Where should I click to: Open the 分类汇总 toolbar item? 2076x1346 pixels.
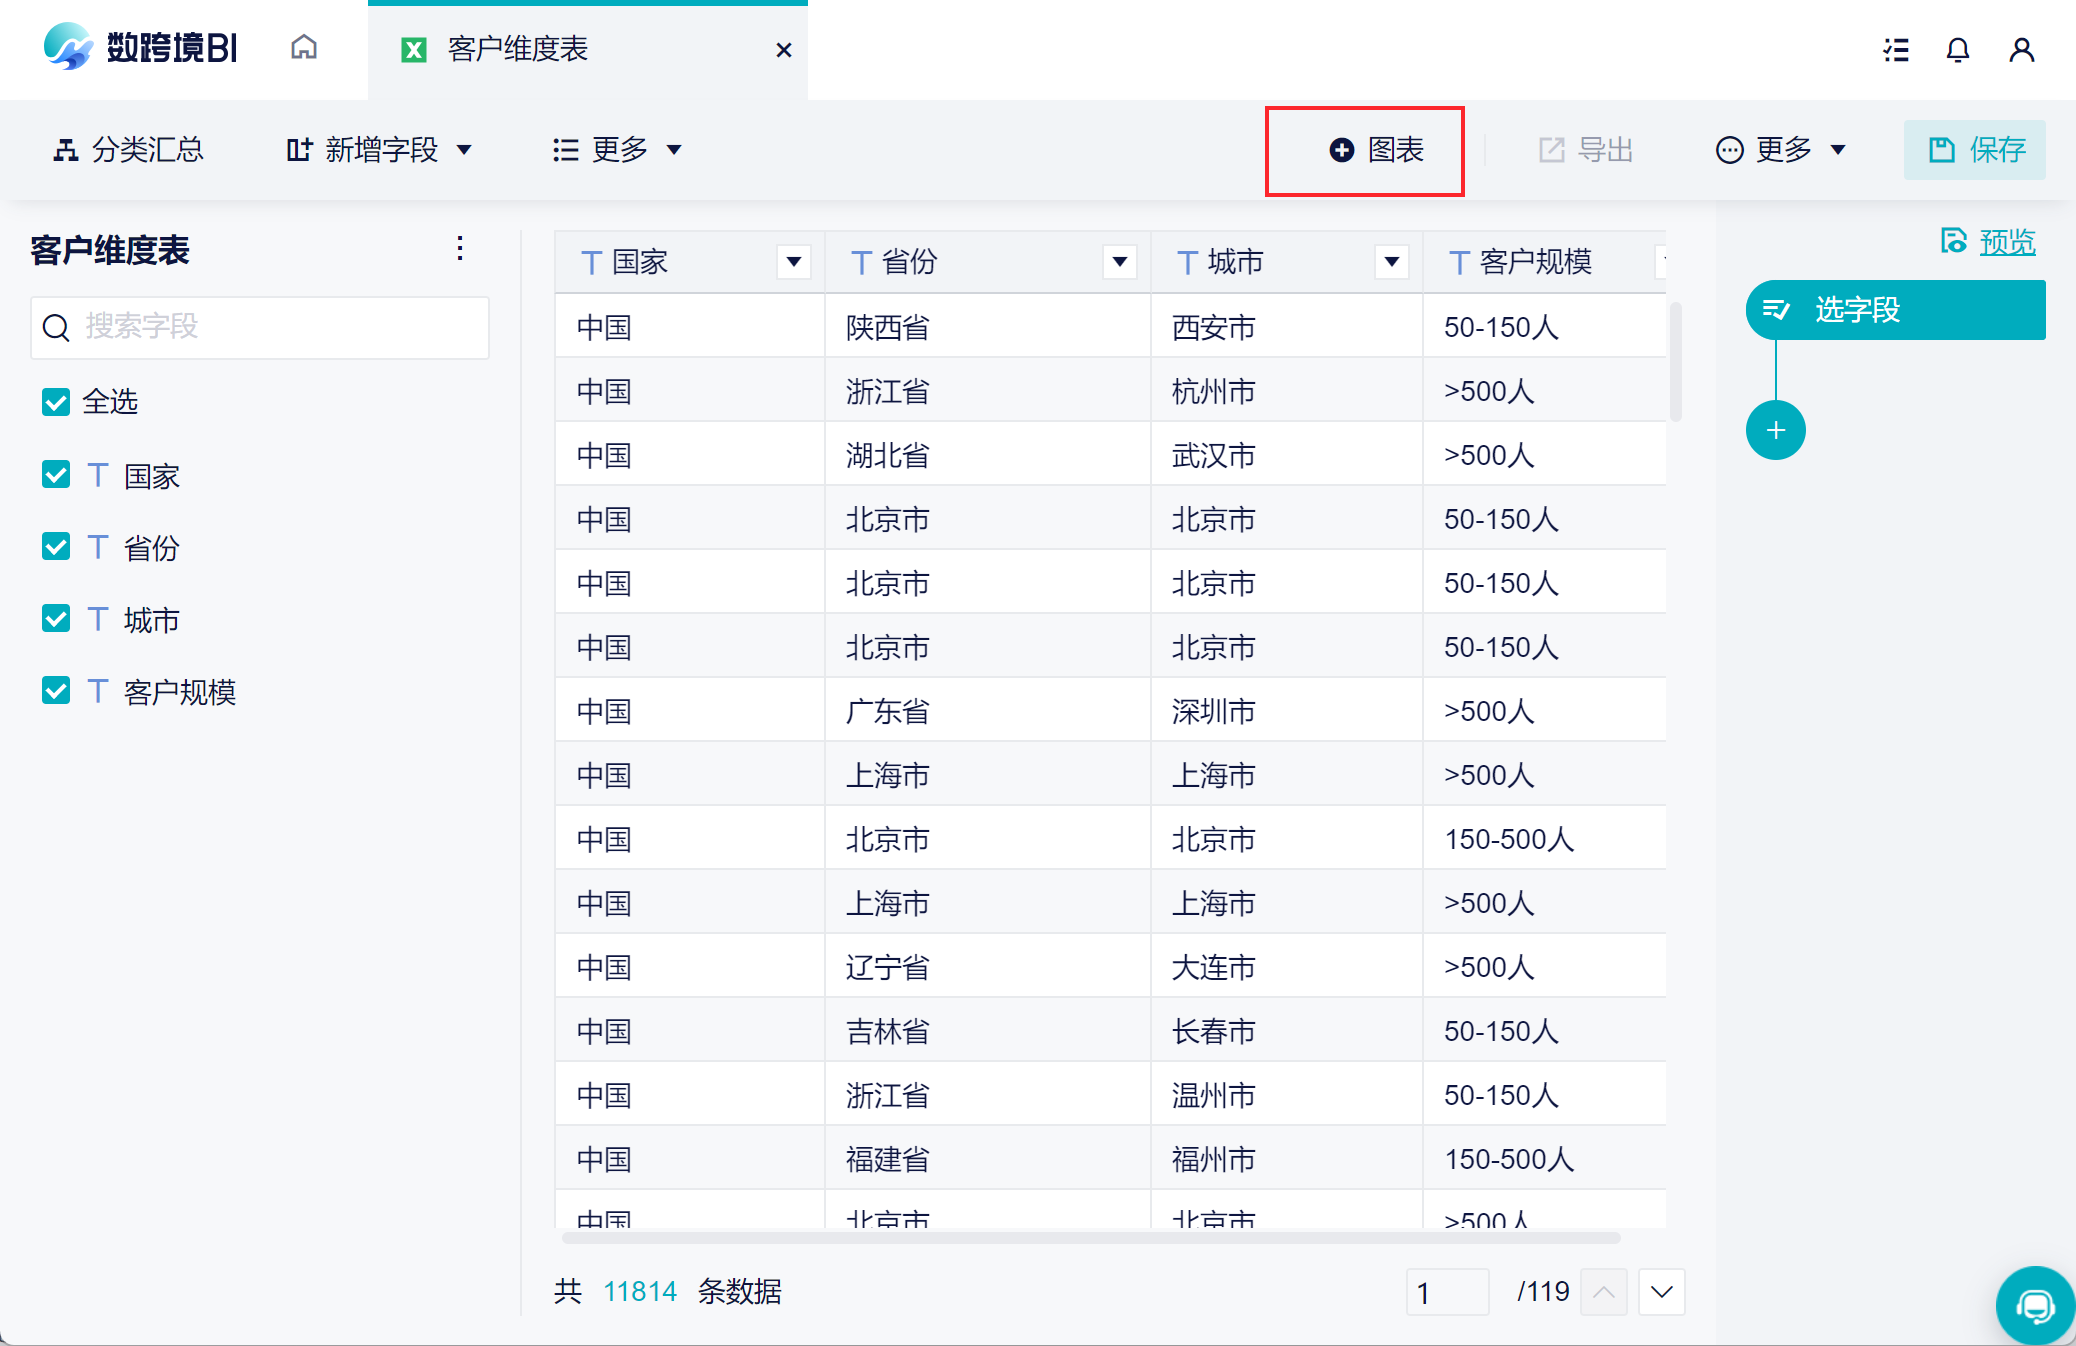pos(129,150)
